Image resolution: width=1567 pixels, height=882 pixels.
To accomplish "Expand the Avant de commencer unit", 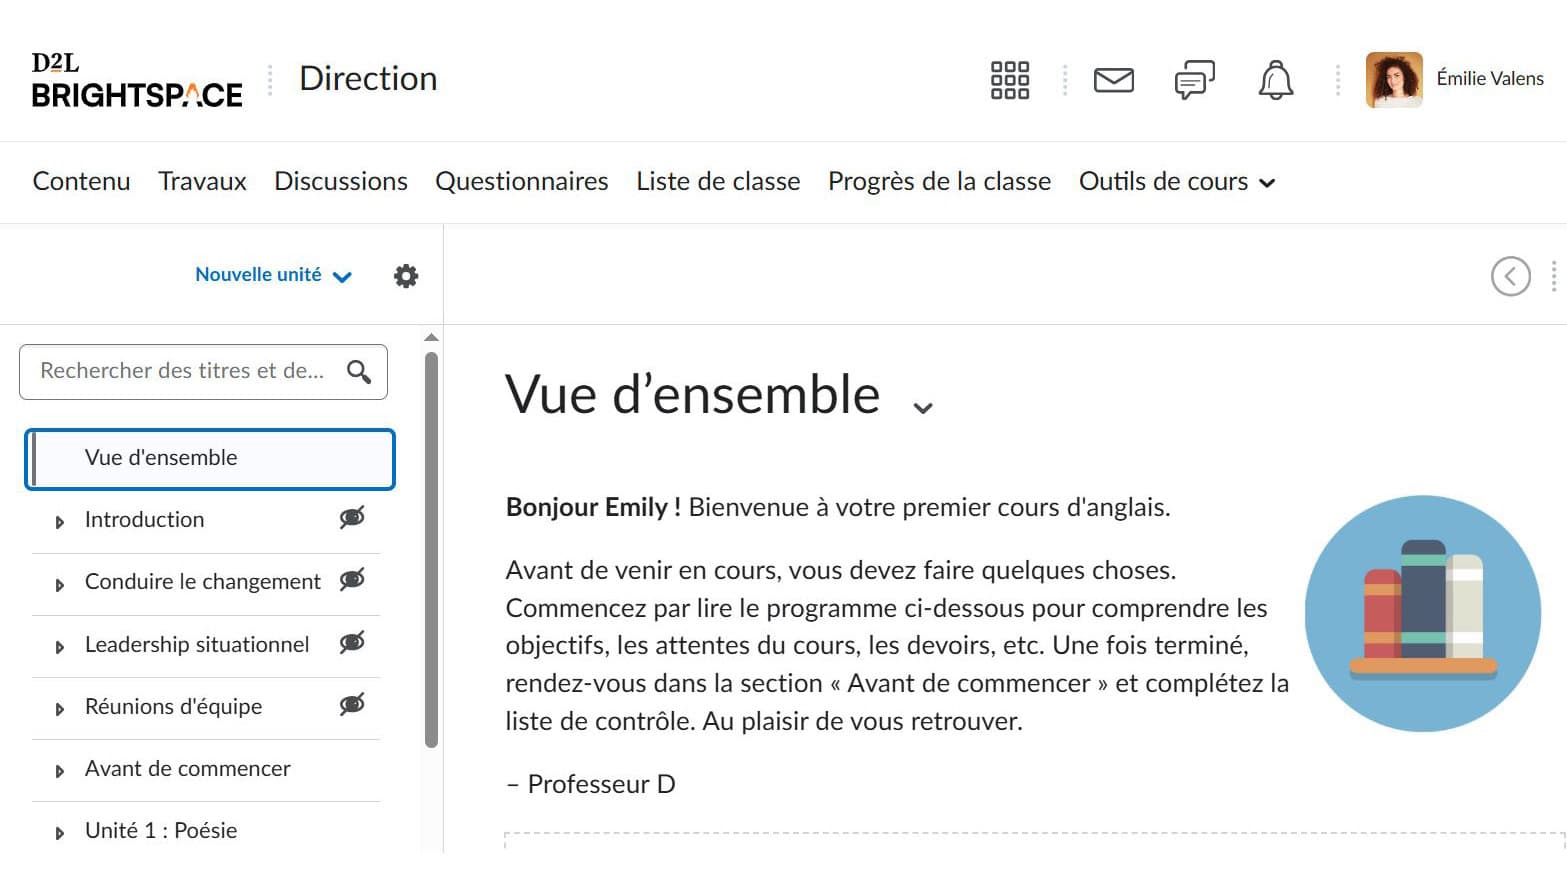I will (60, 771).
